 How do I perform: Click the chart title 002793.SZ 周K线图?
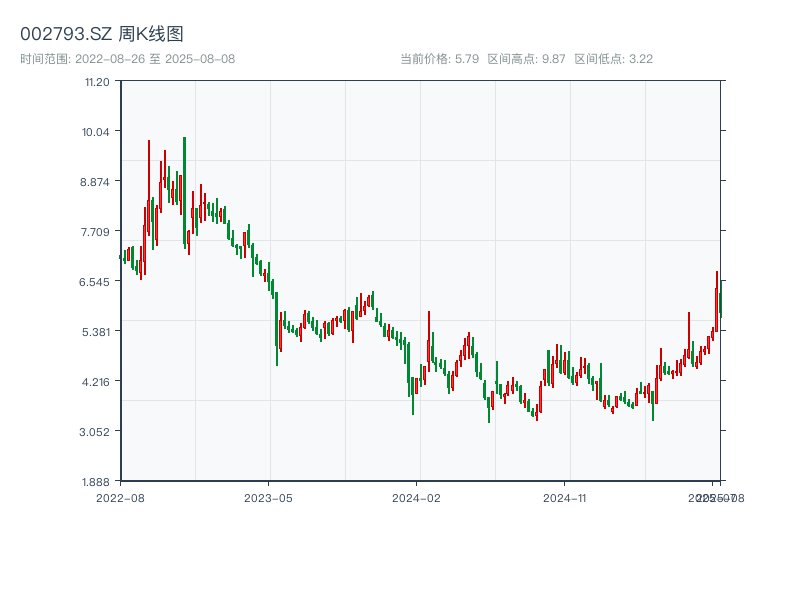click(x=102, y=34)
